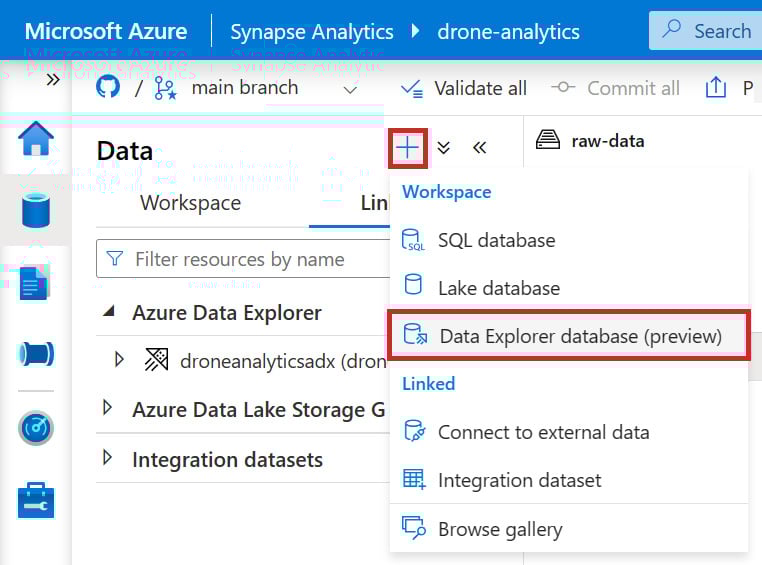Viewport: 762px width, 565px height.
Task: Choose Data Explorer database (preview)
Action: point(569,336)
